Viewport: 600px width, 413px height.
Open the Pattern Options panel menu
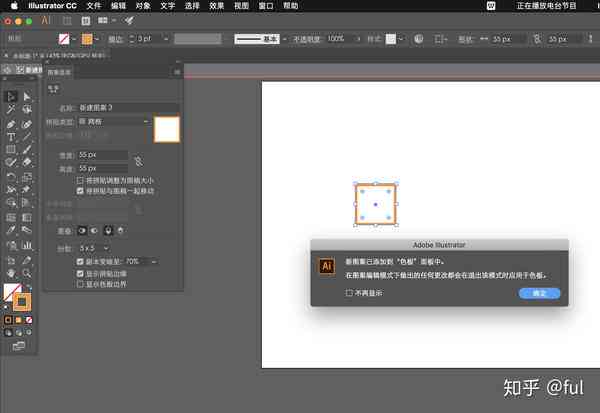[x=177, y=72]
